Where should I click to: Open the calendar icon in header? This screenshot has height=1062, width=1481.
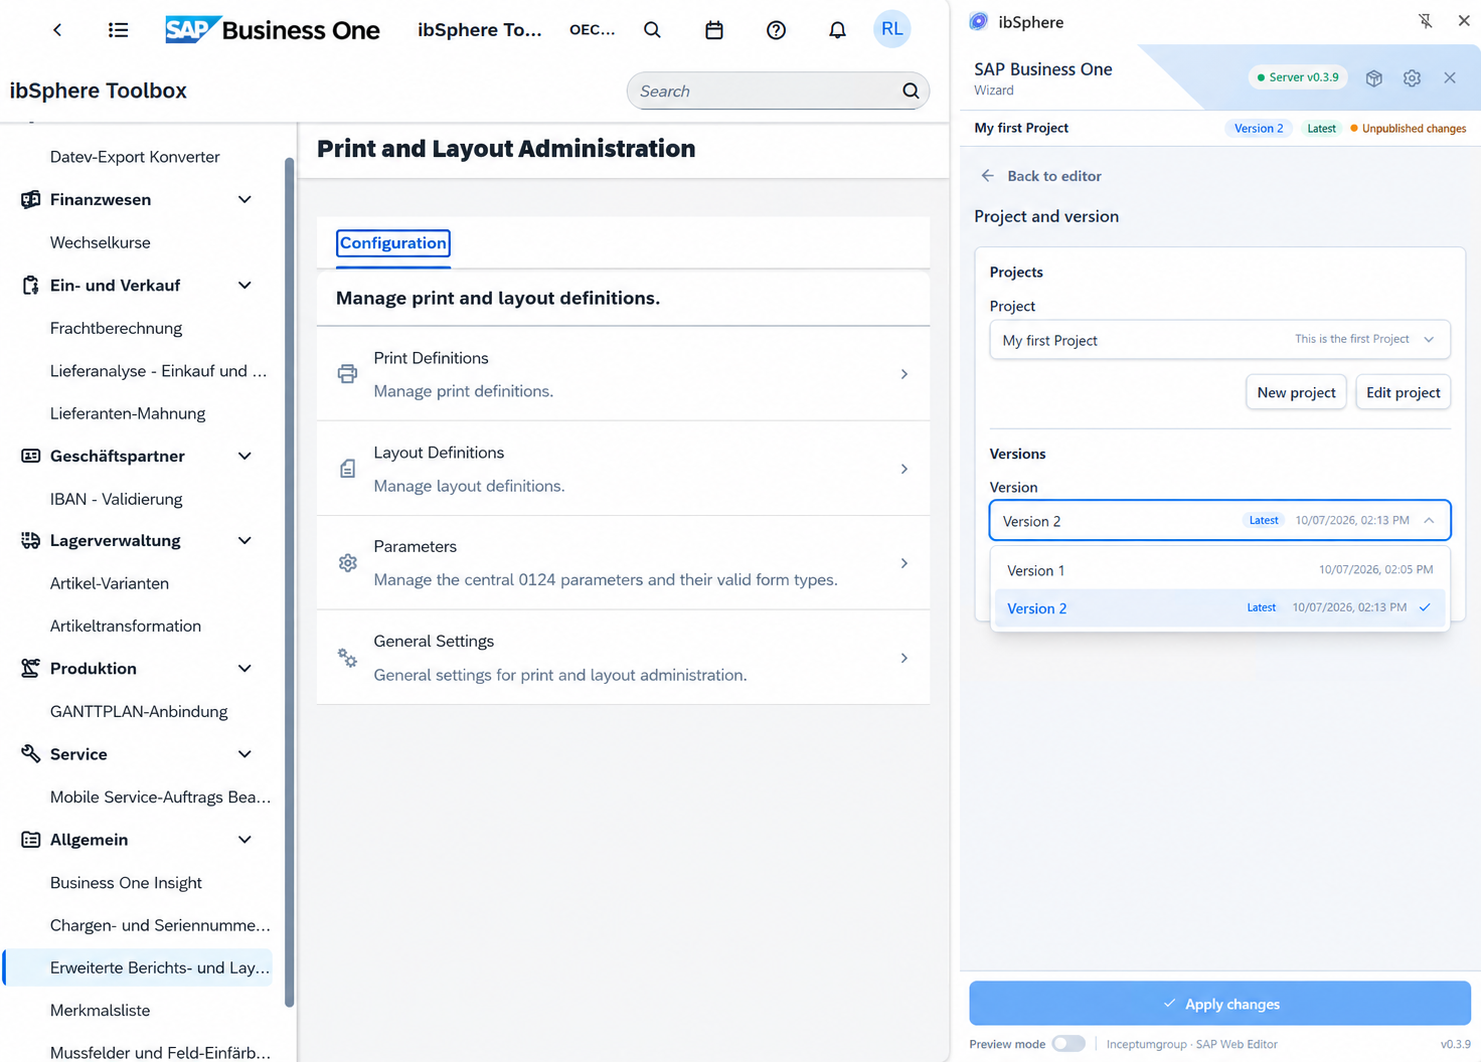(x=714, y=30)
